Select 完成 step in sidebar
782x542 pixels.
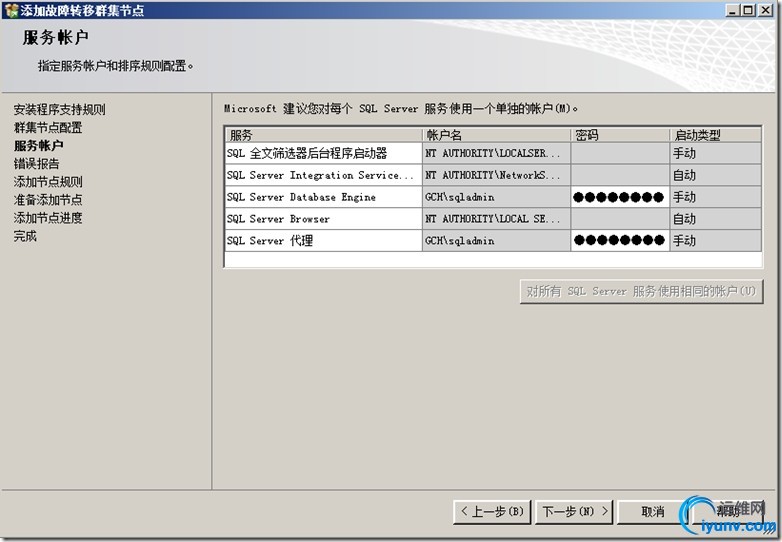(x=25, y=236)
